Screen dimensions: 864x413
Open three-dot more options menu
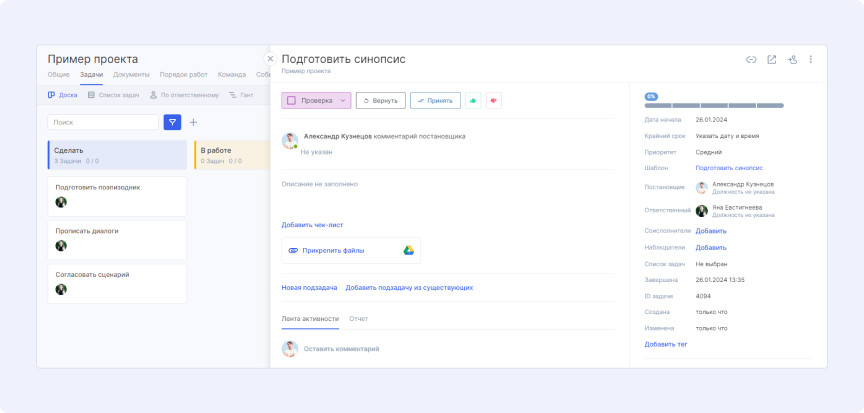pyautogui.click(x=811, y=59)
